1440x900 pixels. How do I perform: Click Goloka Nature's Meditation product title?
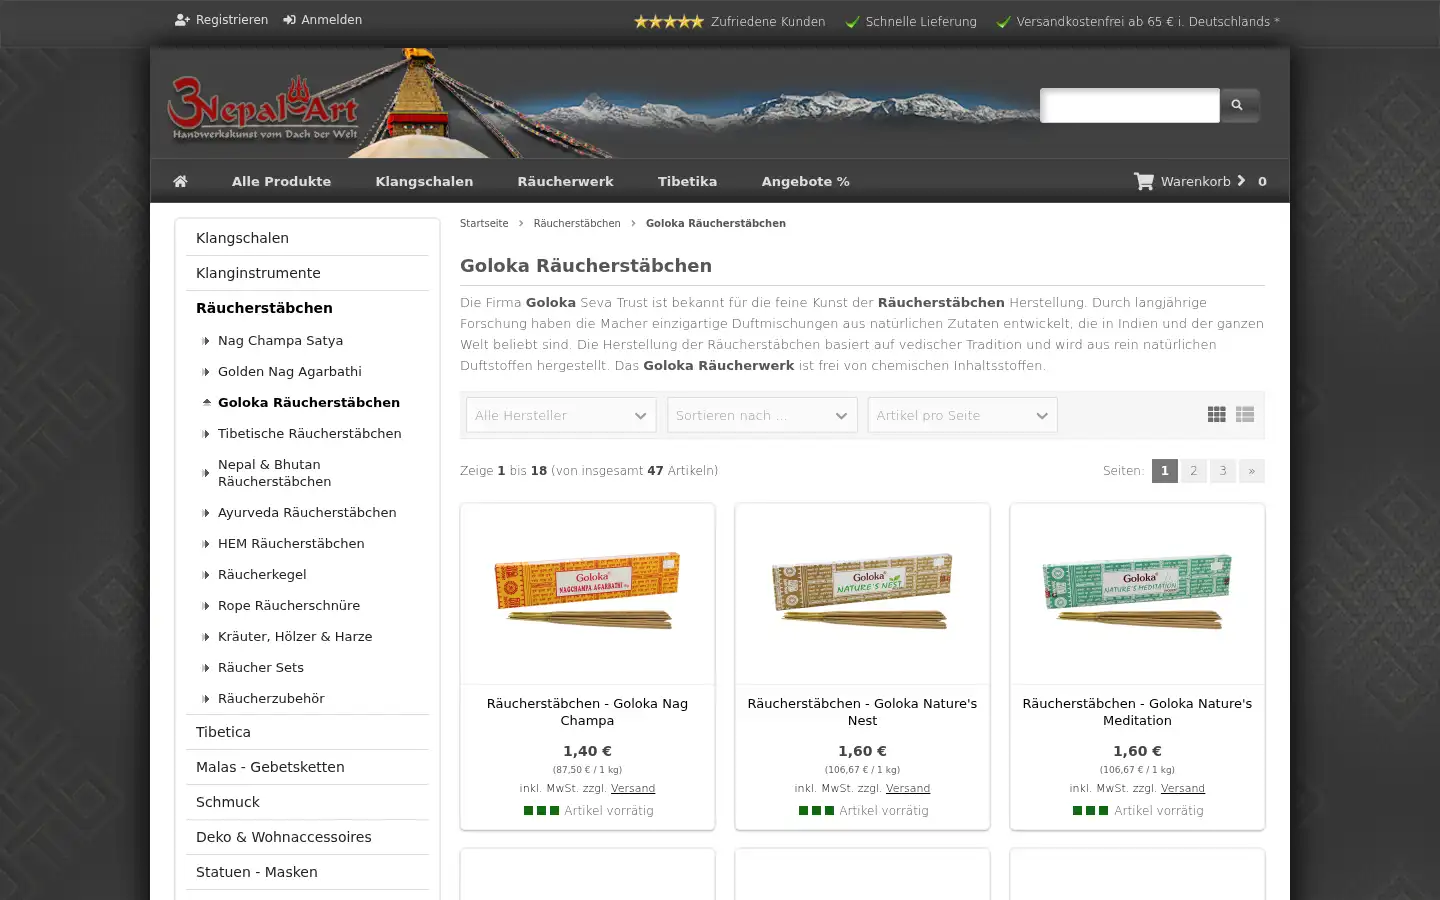[1137, 712]
